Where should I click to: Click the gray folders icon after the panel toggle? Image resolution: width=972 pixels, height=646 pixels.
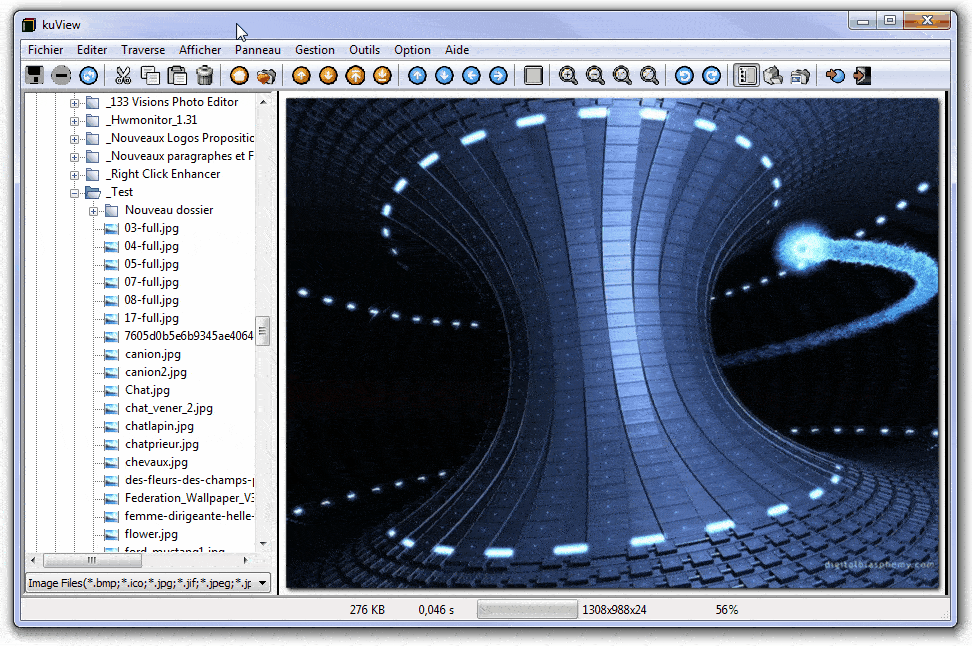773,76
